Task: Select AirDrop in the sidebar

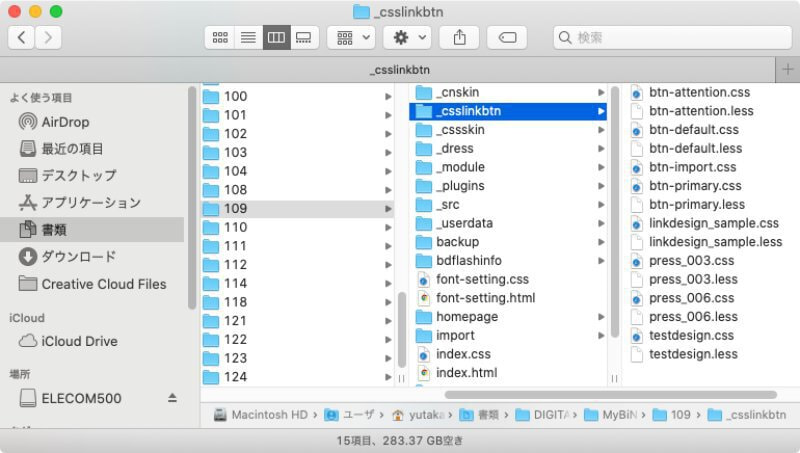Action: pos(65,122)
